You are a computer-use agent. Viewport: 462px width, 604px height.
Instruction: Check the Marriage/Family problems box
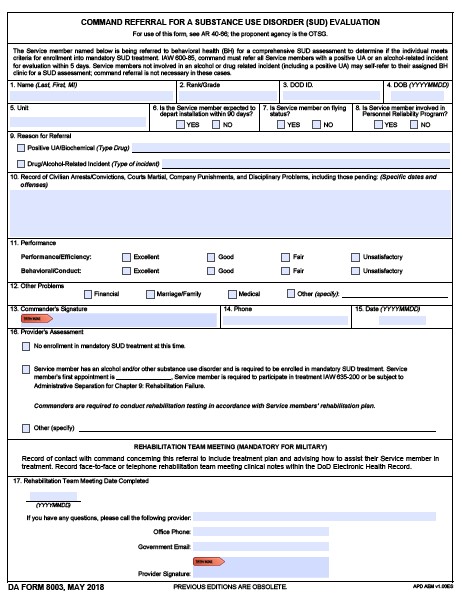click(x=150, y=294)
